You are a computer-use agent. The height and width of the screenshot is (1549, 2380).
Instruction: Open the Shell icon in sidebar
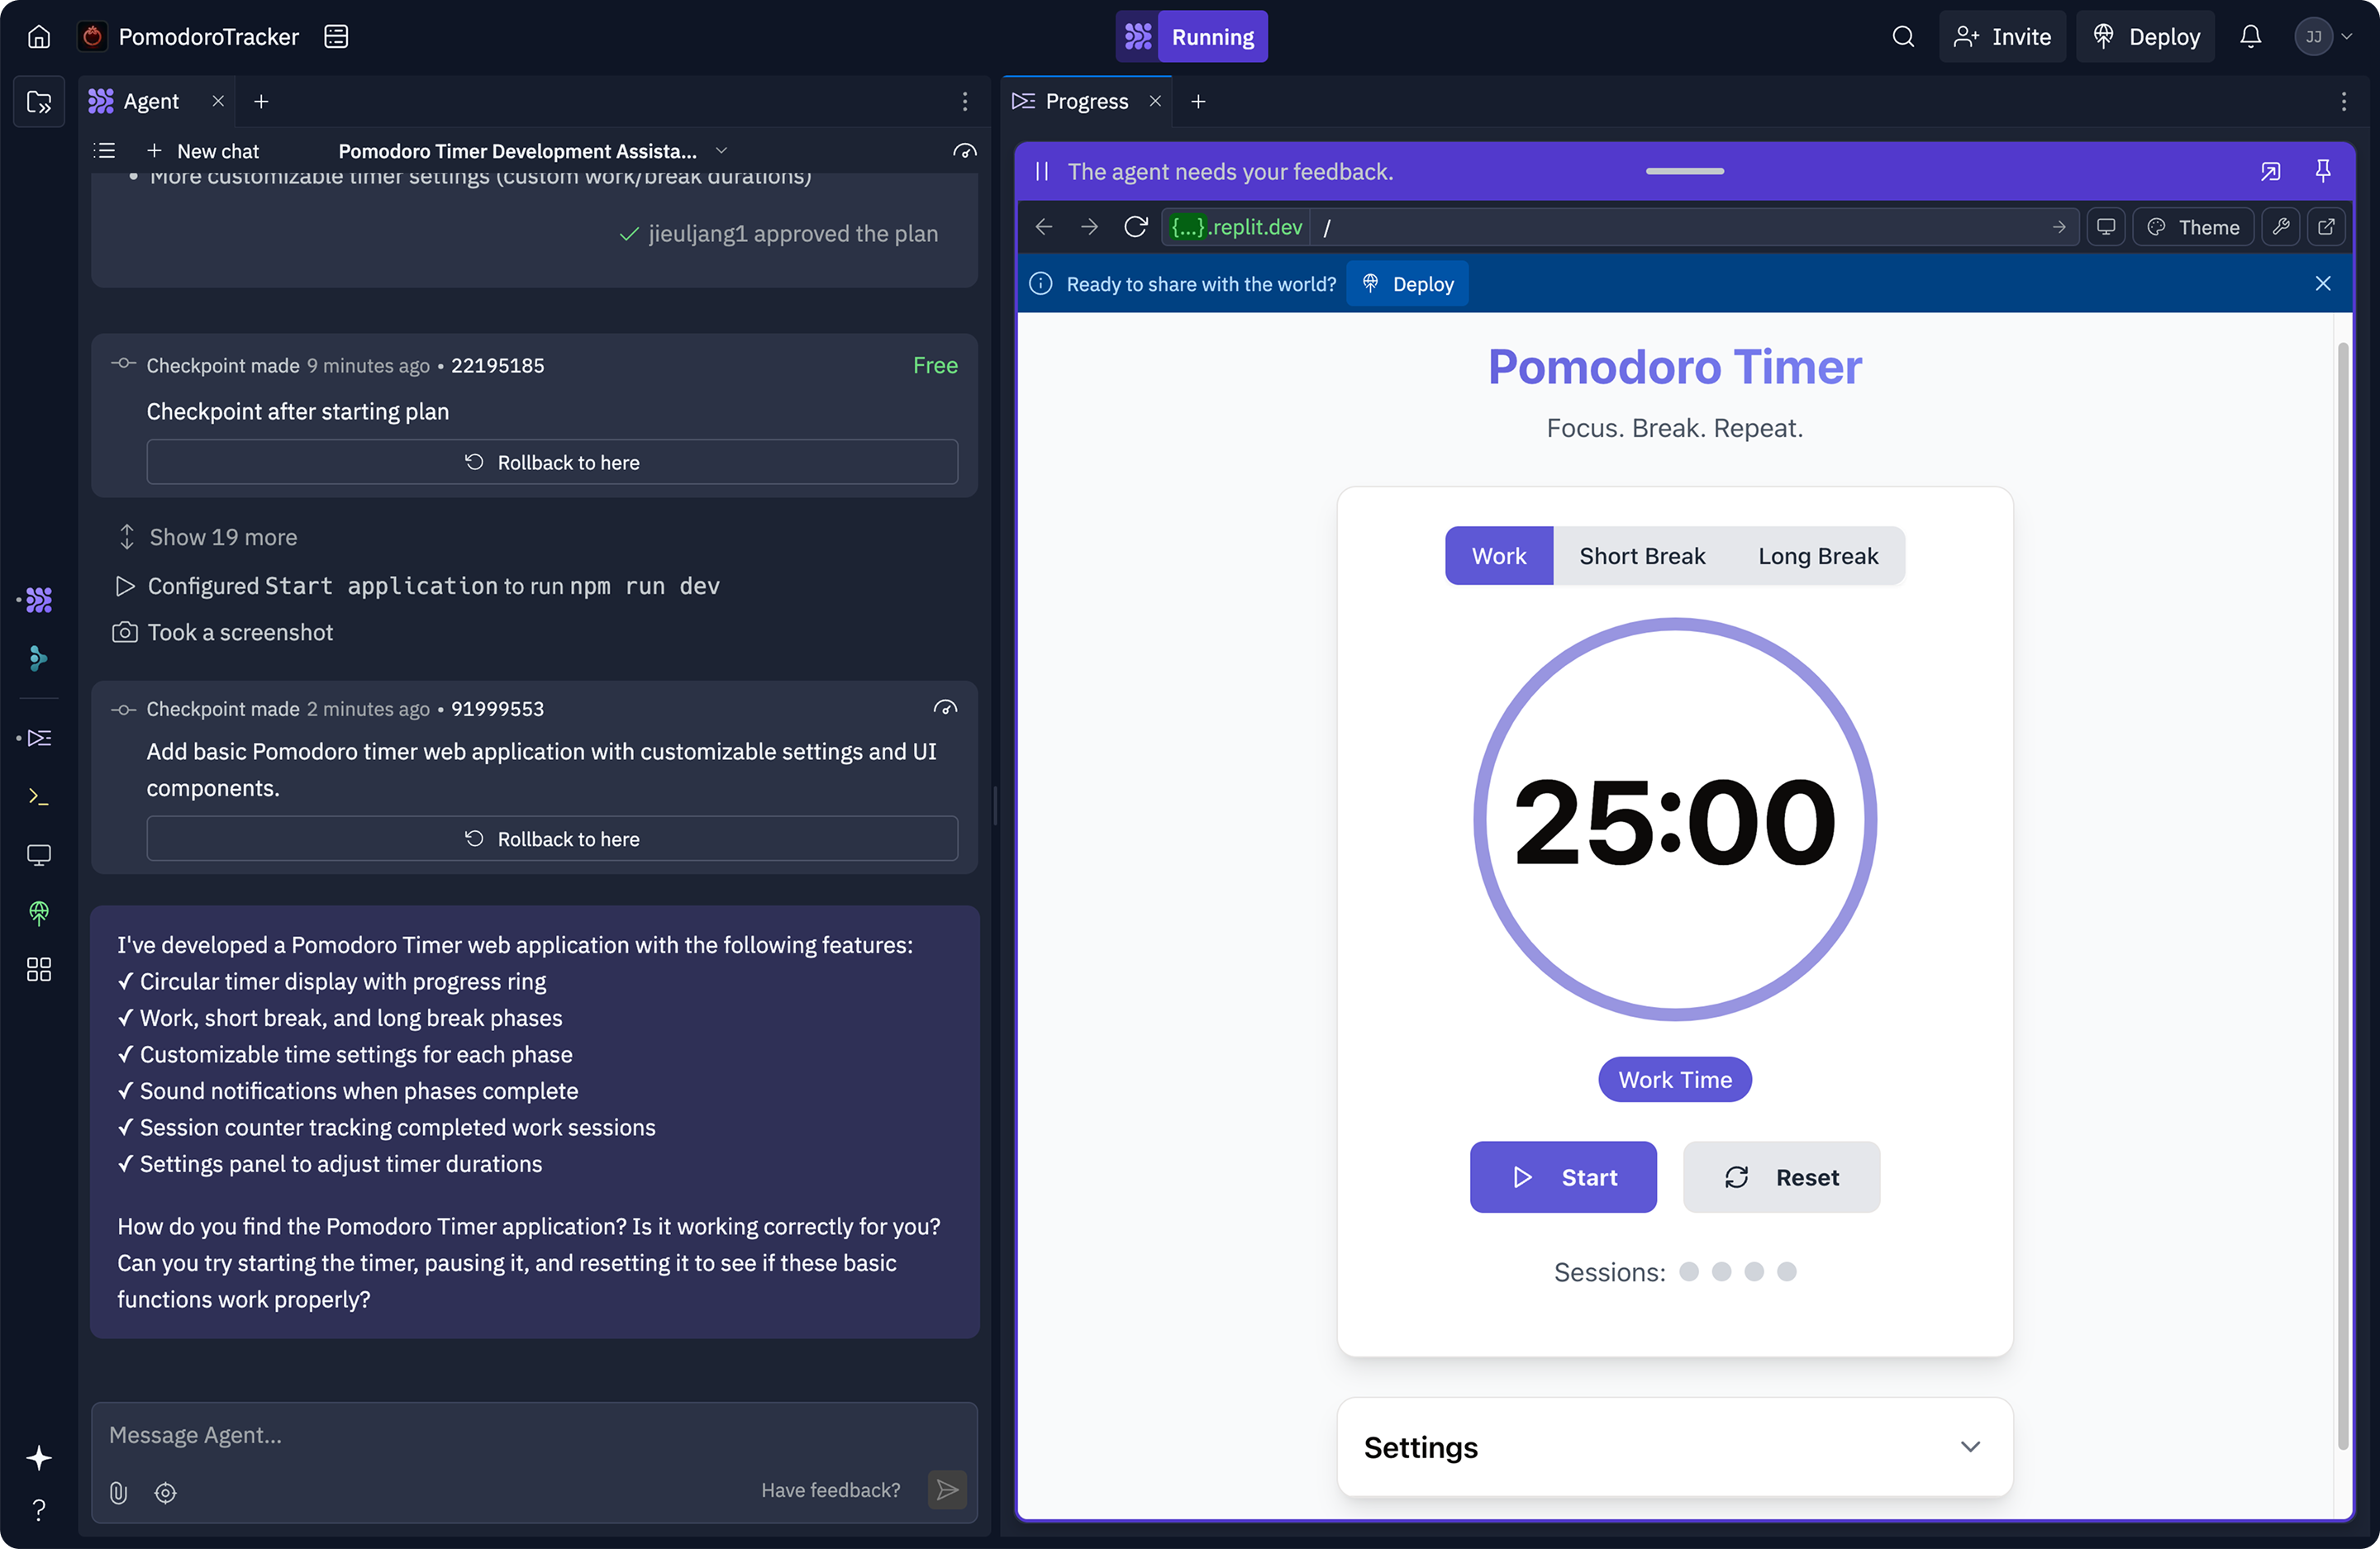pyautogui.click(x=39, y=796)
